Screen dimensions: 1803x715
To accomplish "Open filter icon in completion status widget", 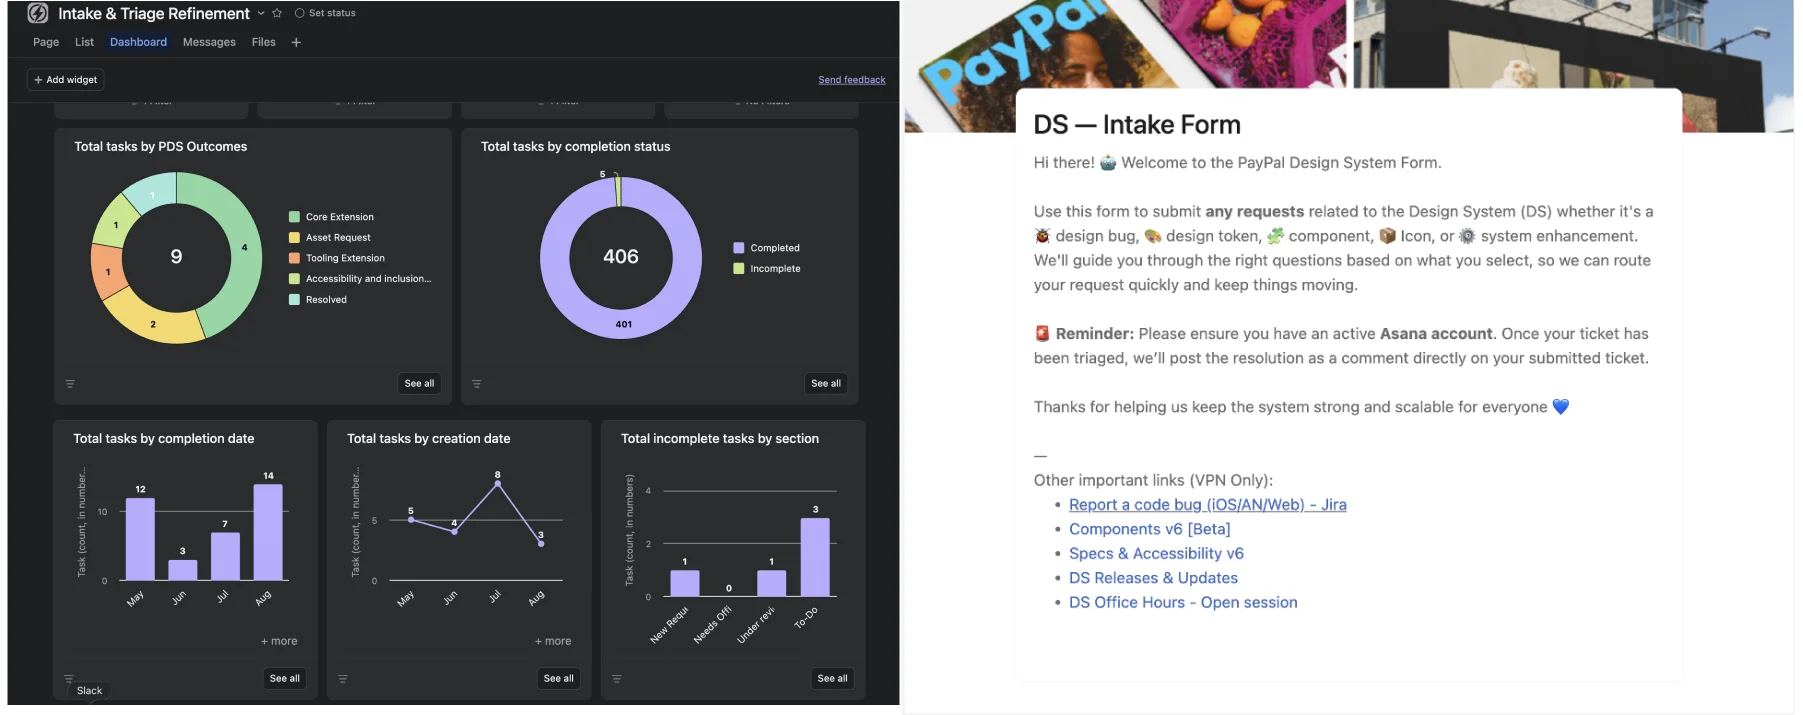I will pyautogui.click(x=477, y=384).
